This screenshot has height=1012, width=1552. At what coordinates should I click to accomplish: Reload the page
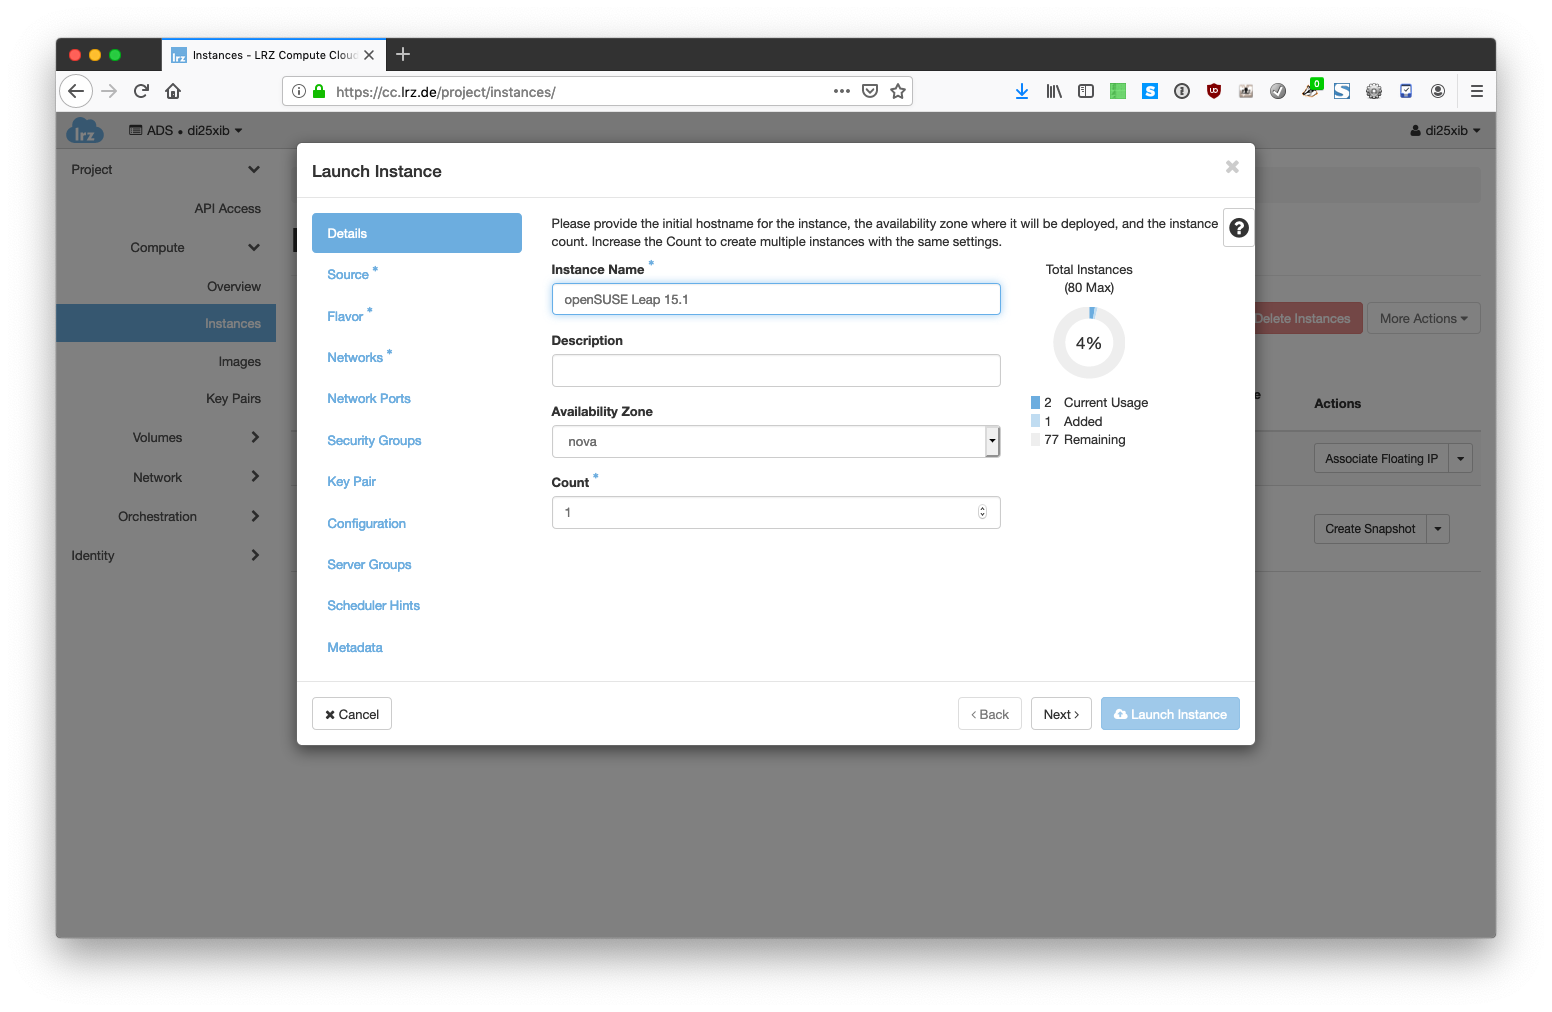click(141, 91)
